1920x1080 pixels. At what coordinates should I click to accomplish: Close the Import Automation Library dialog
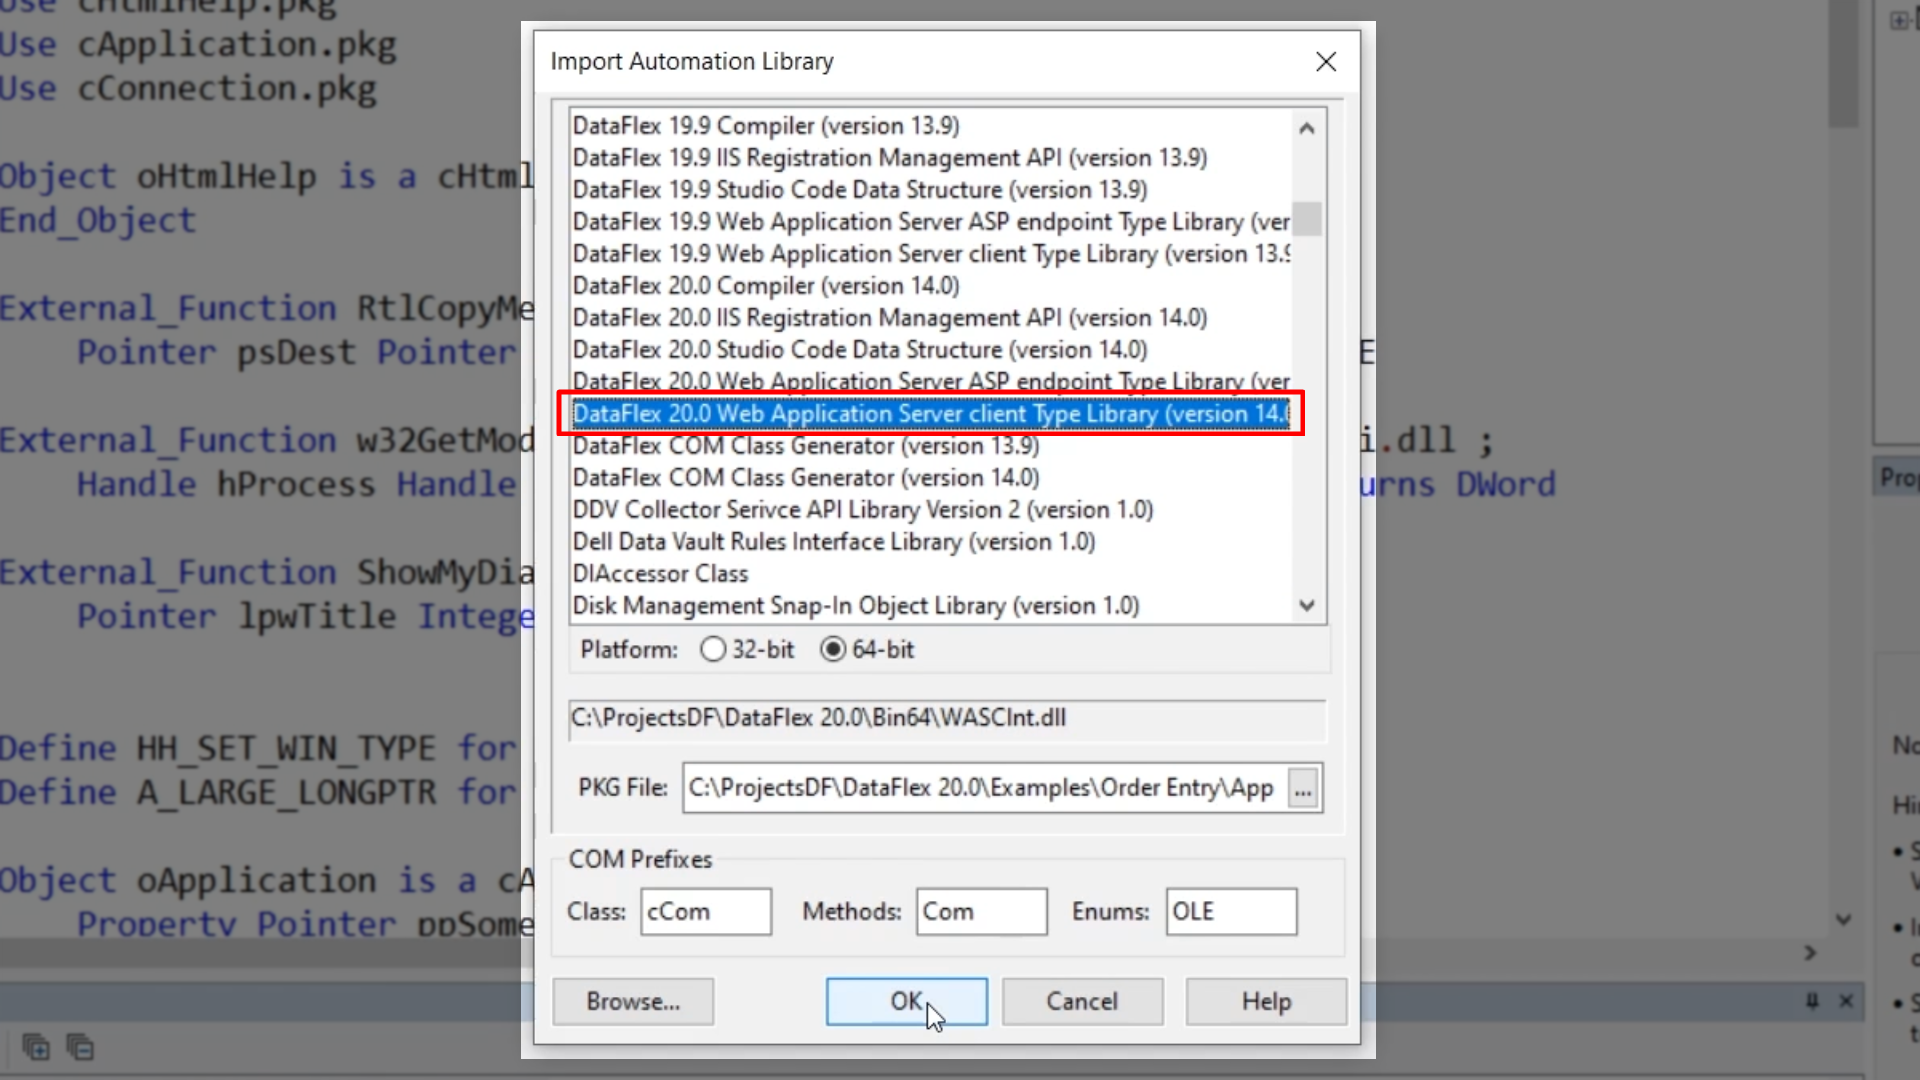[1326, 62]
